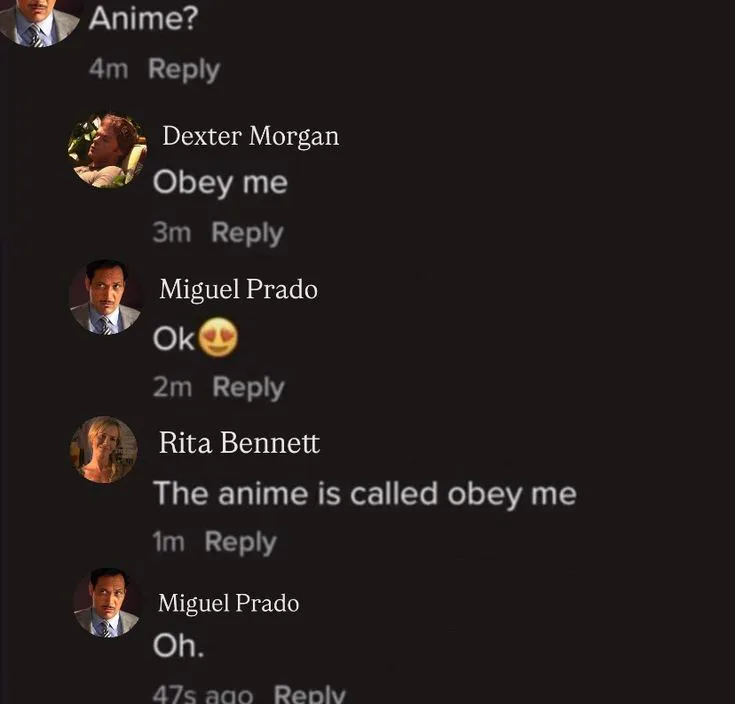Click Dexter Morgan's profile picture
The height and width of the screenshot is (704, 735).
[107, 151]
